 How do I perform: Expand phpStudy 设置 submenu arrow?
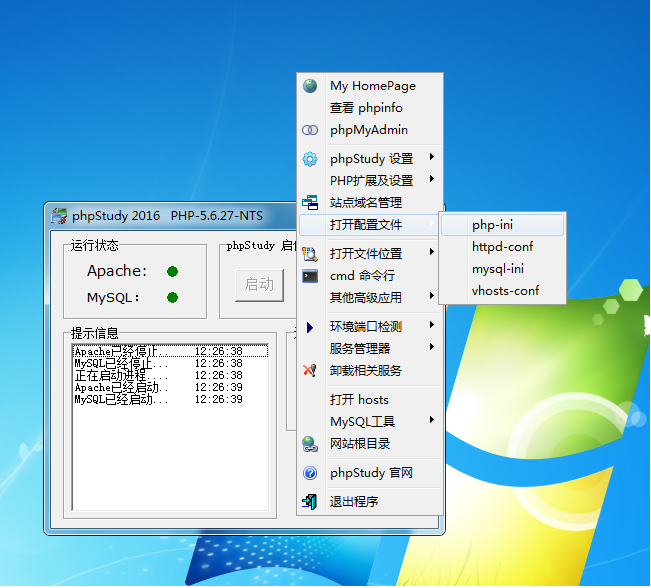pos(432,157)
